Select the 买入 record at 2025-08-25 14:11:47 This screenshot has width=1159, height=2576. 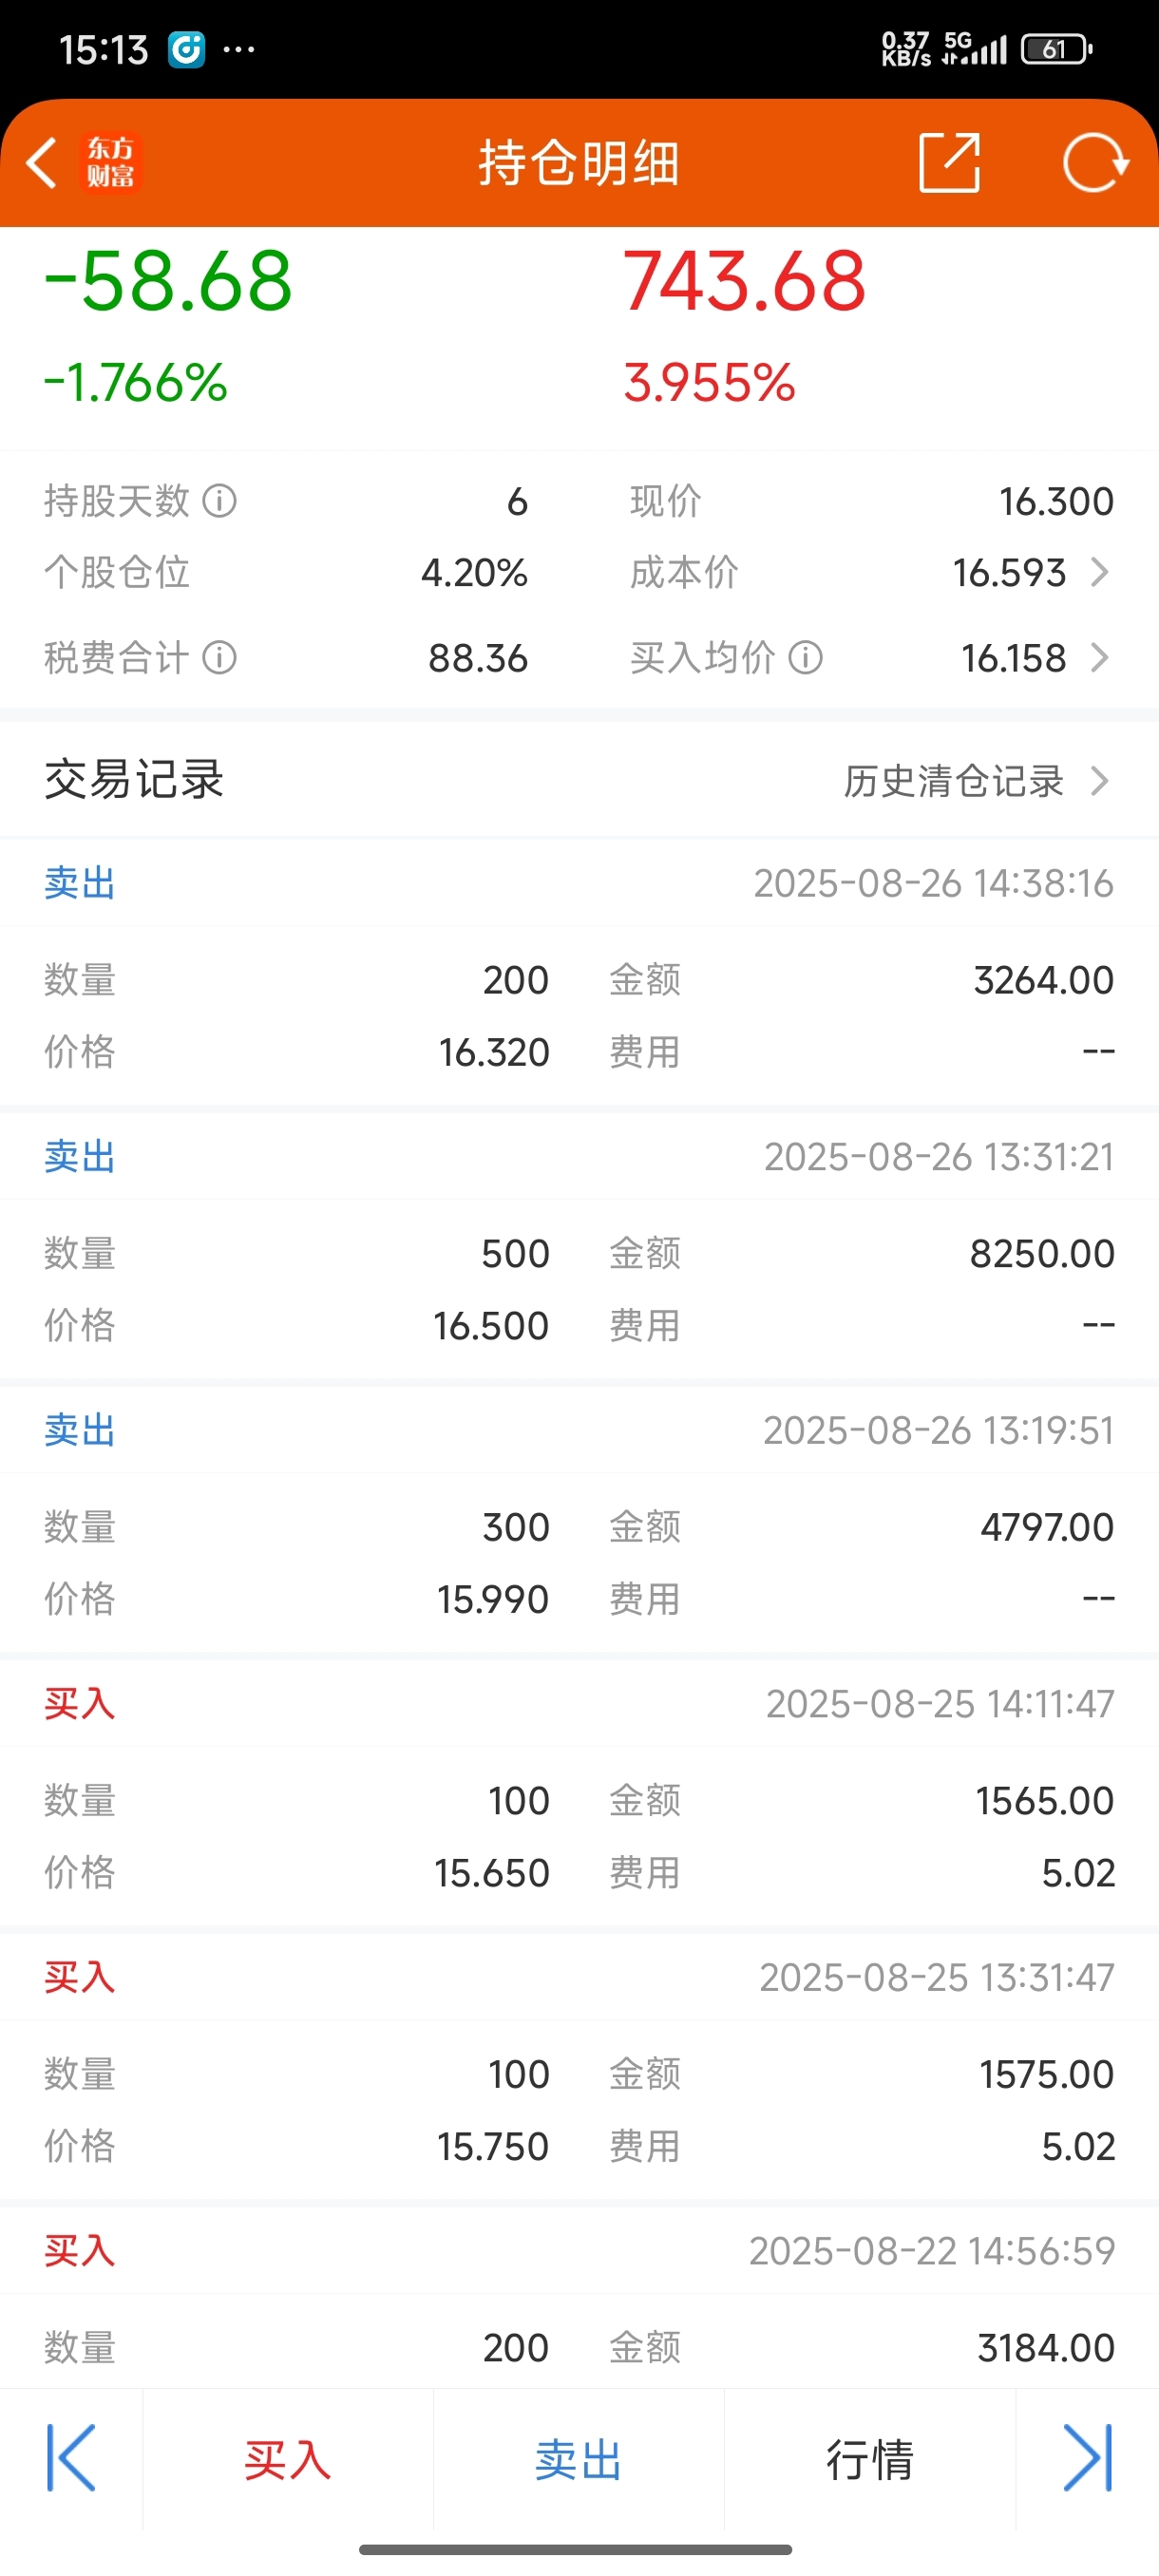pos(579,1794)
